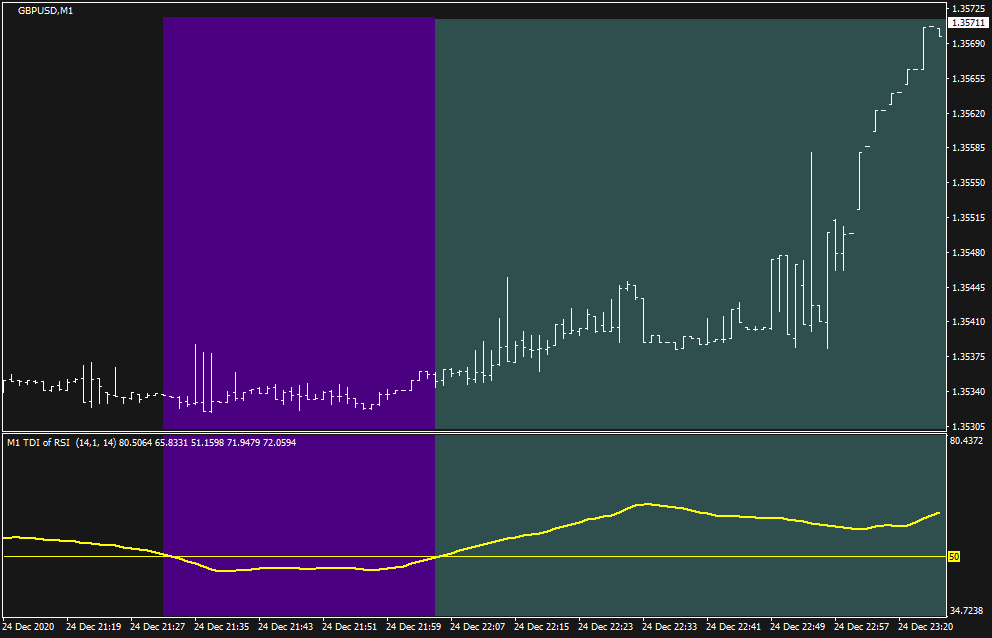Click the 1.35690 price axis label
992x638 pixels.
click(969, 44)
